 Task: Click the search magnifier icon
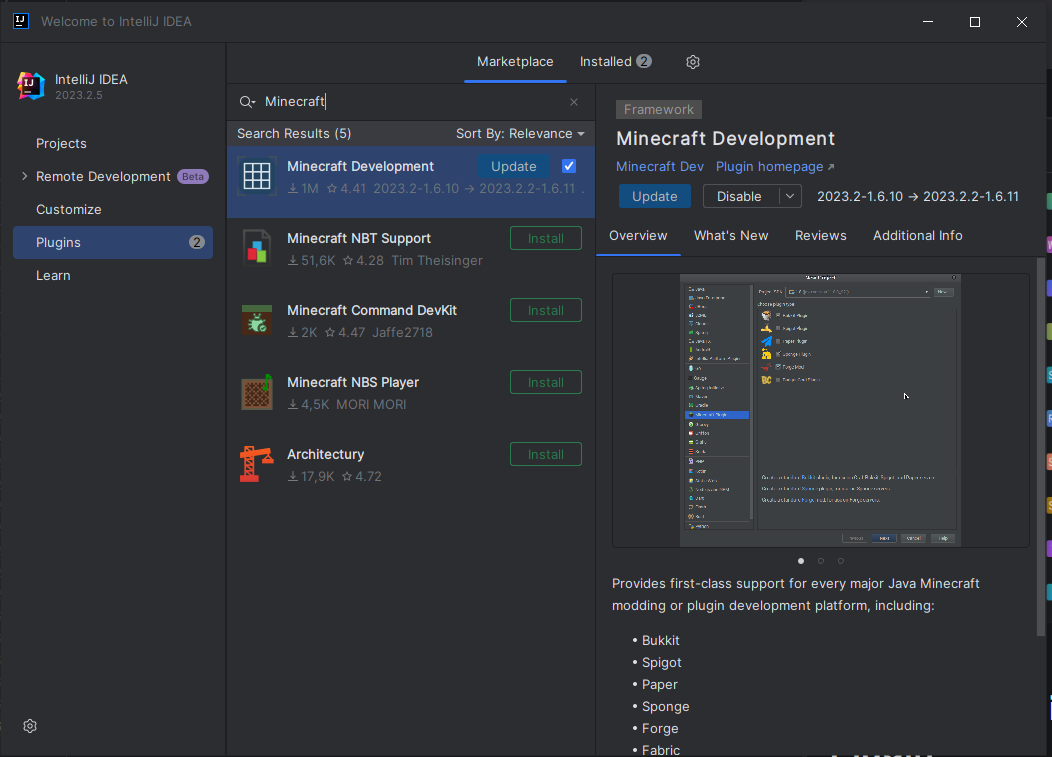pyautogui.click(x=247, y=102)
